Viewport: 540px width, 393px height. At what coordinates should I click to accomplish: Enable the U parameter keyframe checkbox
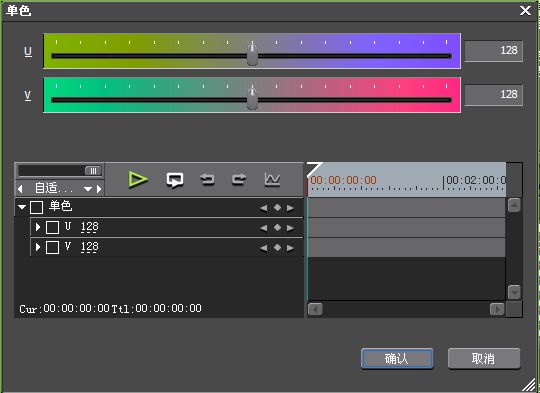coord(52,227)
